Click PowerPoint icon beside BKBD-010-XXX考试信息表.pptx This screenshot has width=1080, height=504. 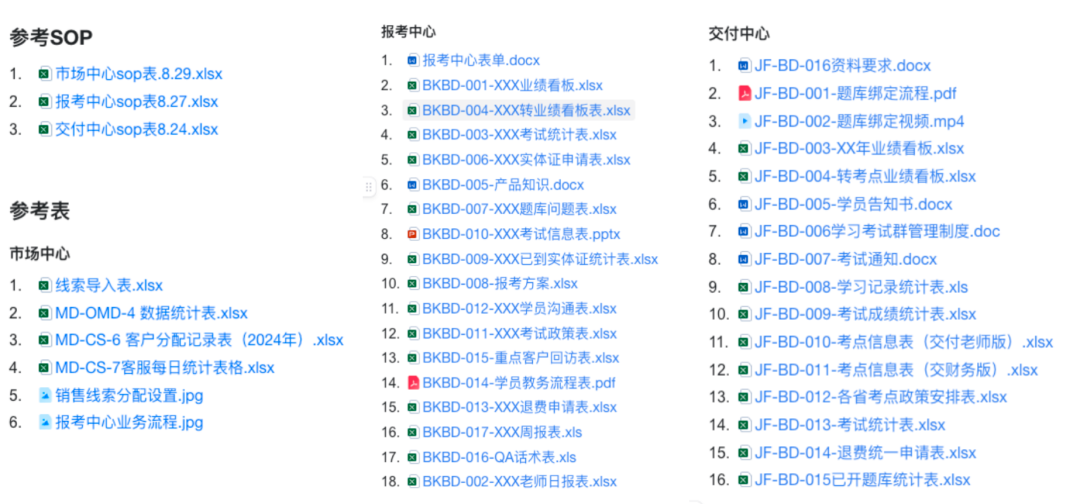413,234
